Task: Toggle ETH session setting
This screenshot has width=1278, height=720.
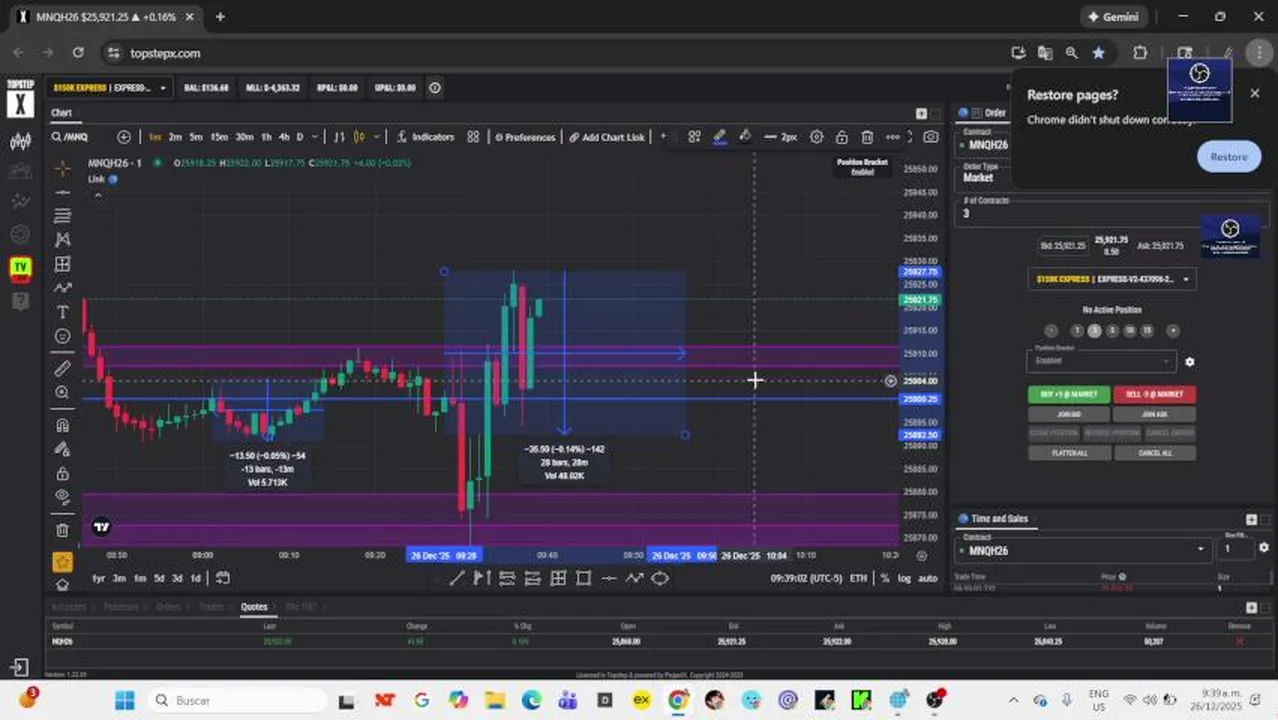Action: 858,578
